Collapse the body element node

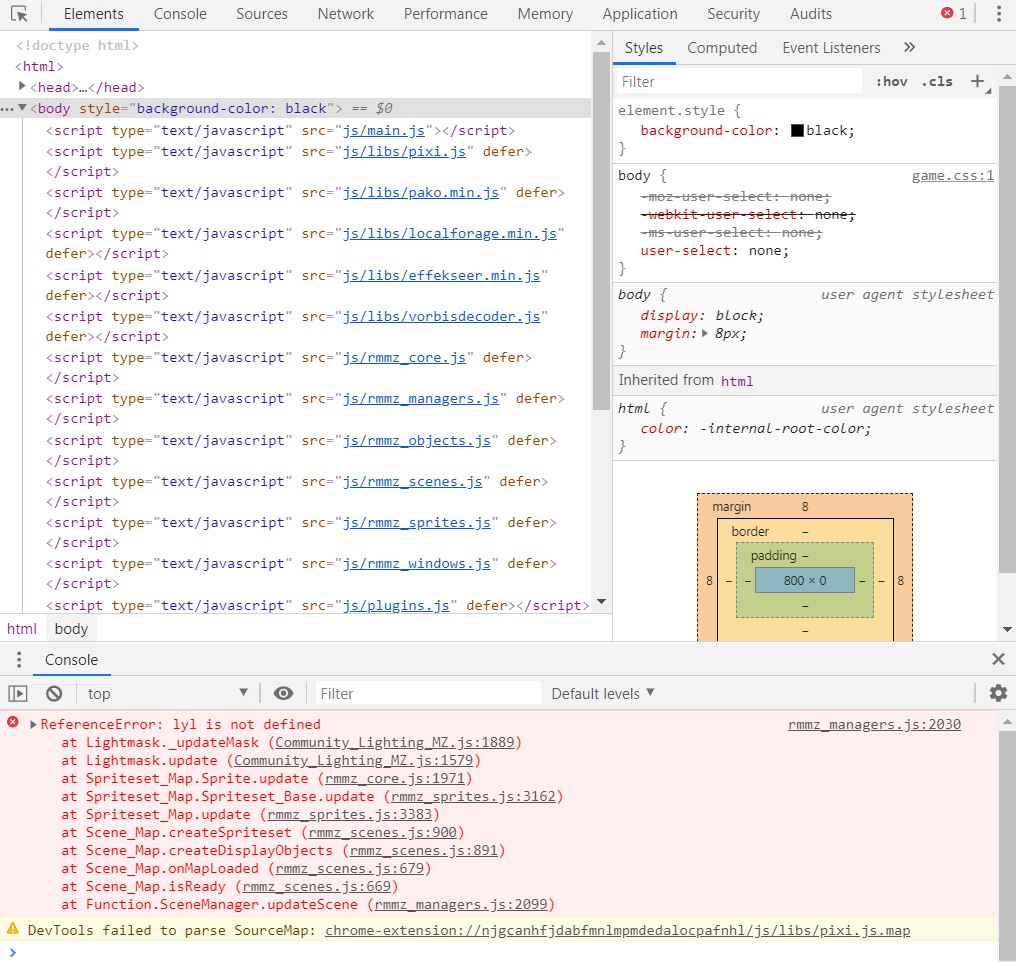[22, 108]
